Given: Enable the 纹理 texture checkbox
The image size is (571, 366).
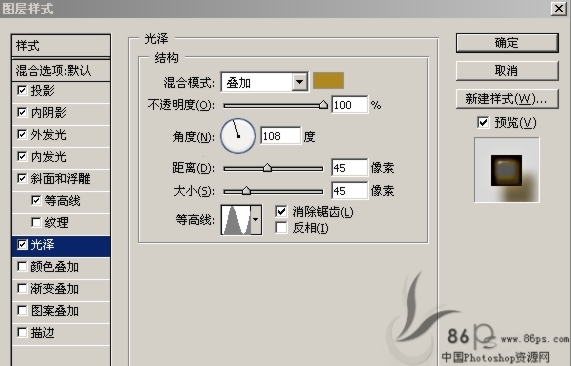Looking at the screenshot, I should (36, 222).
